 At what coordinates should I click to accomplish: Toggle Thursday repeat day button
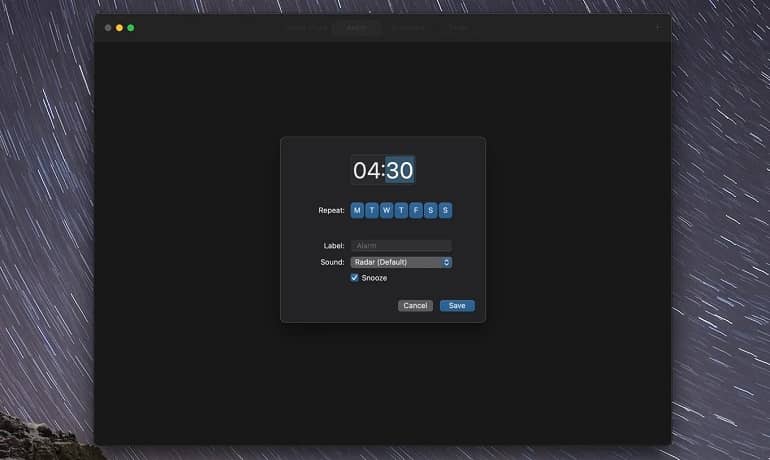(401, 210)
